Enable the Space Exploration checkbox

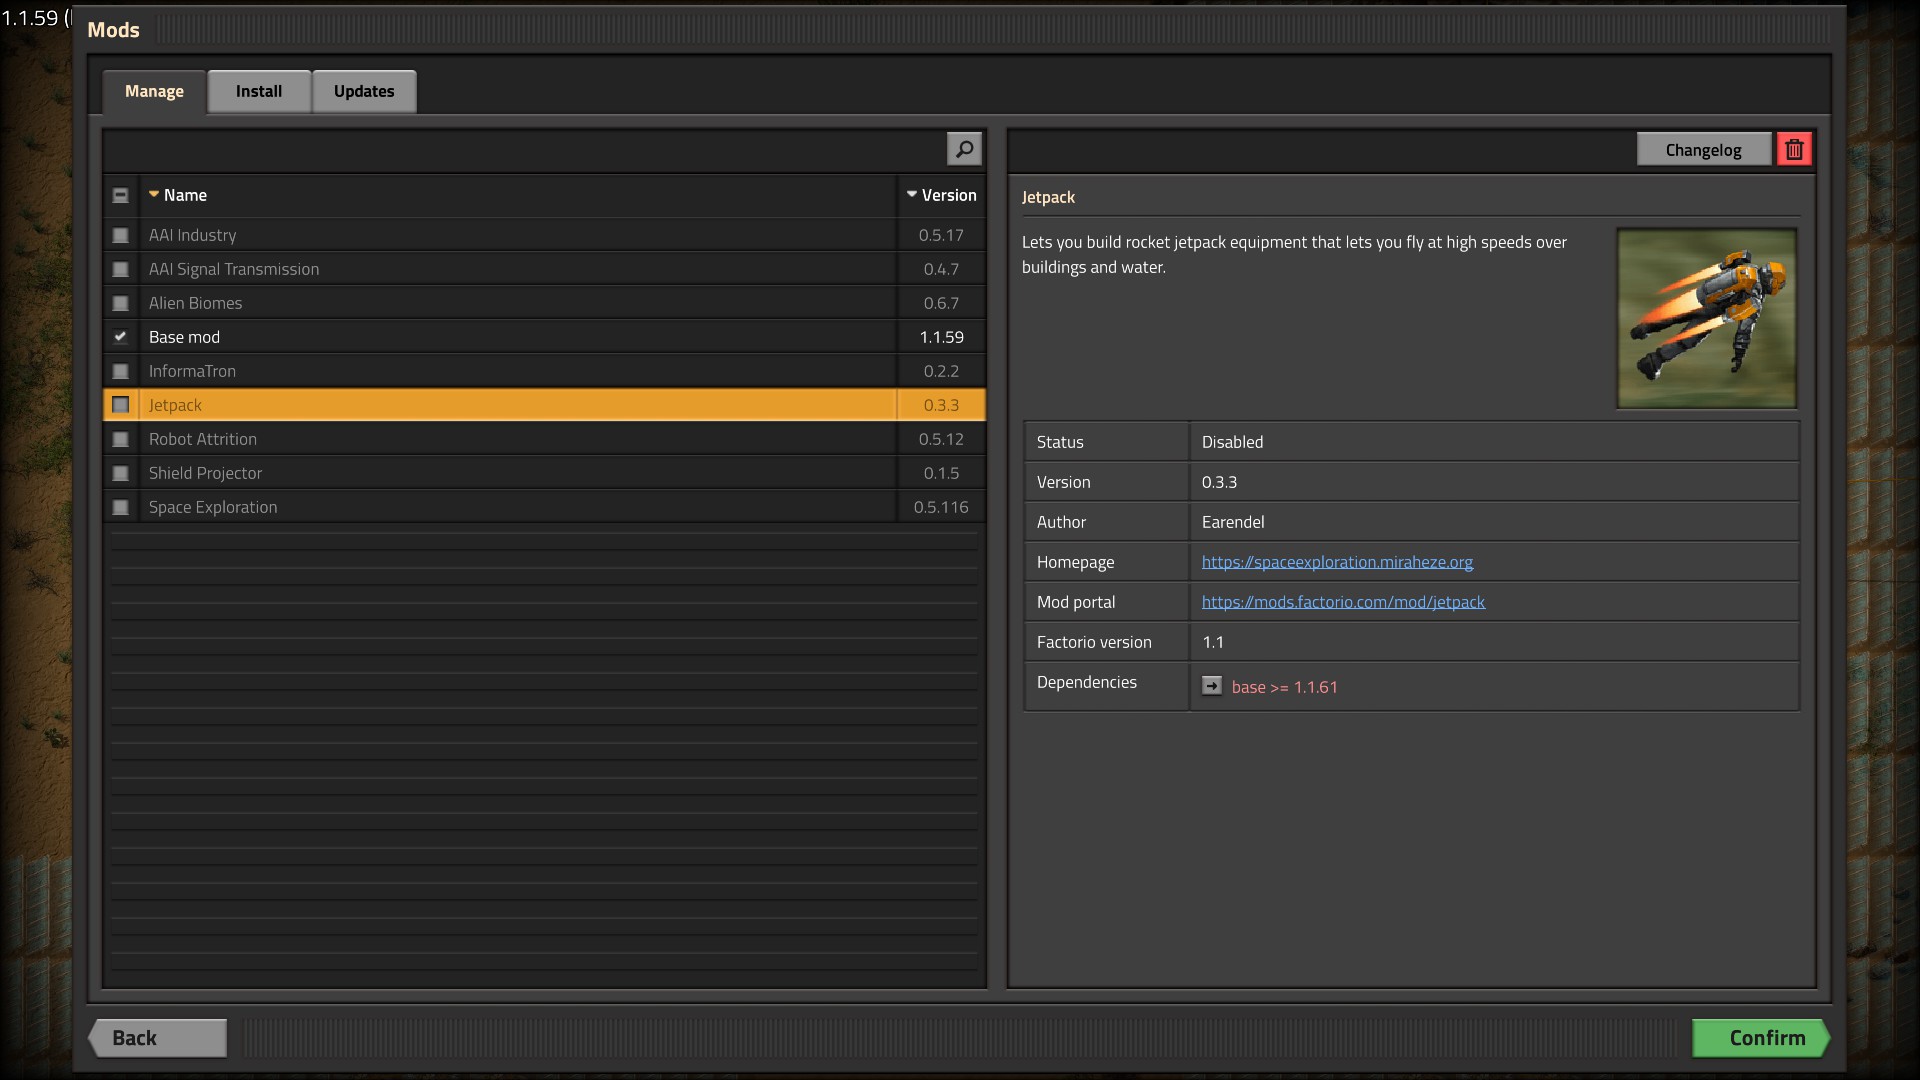coord(121,507)
